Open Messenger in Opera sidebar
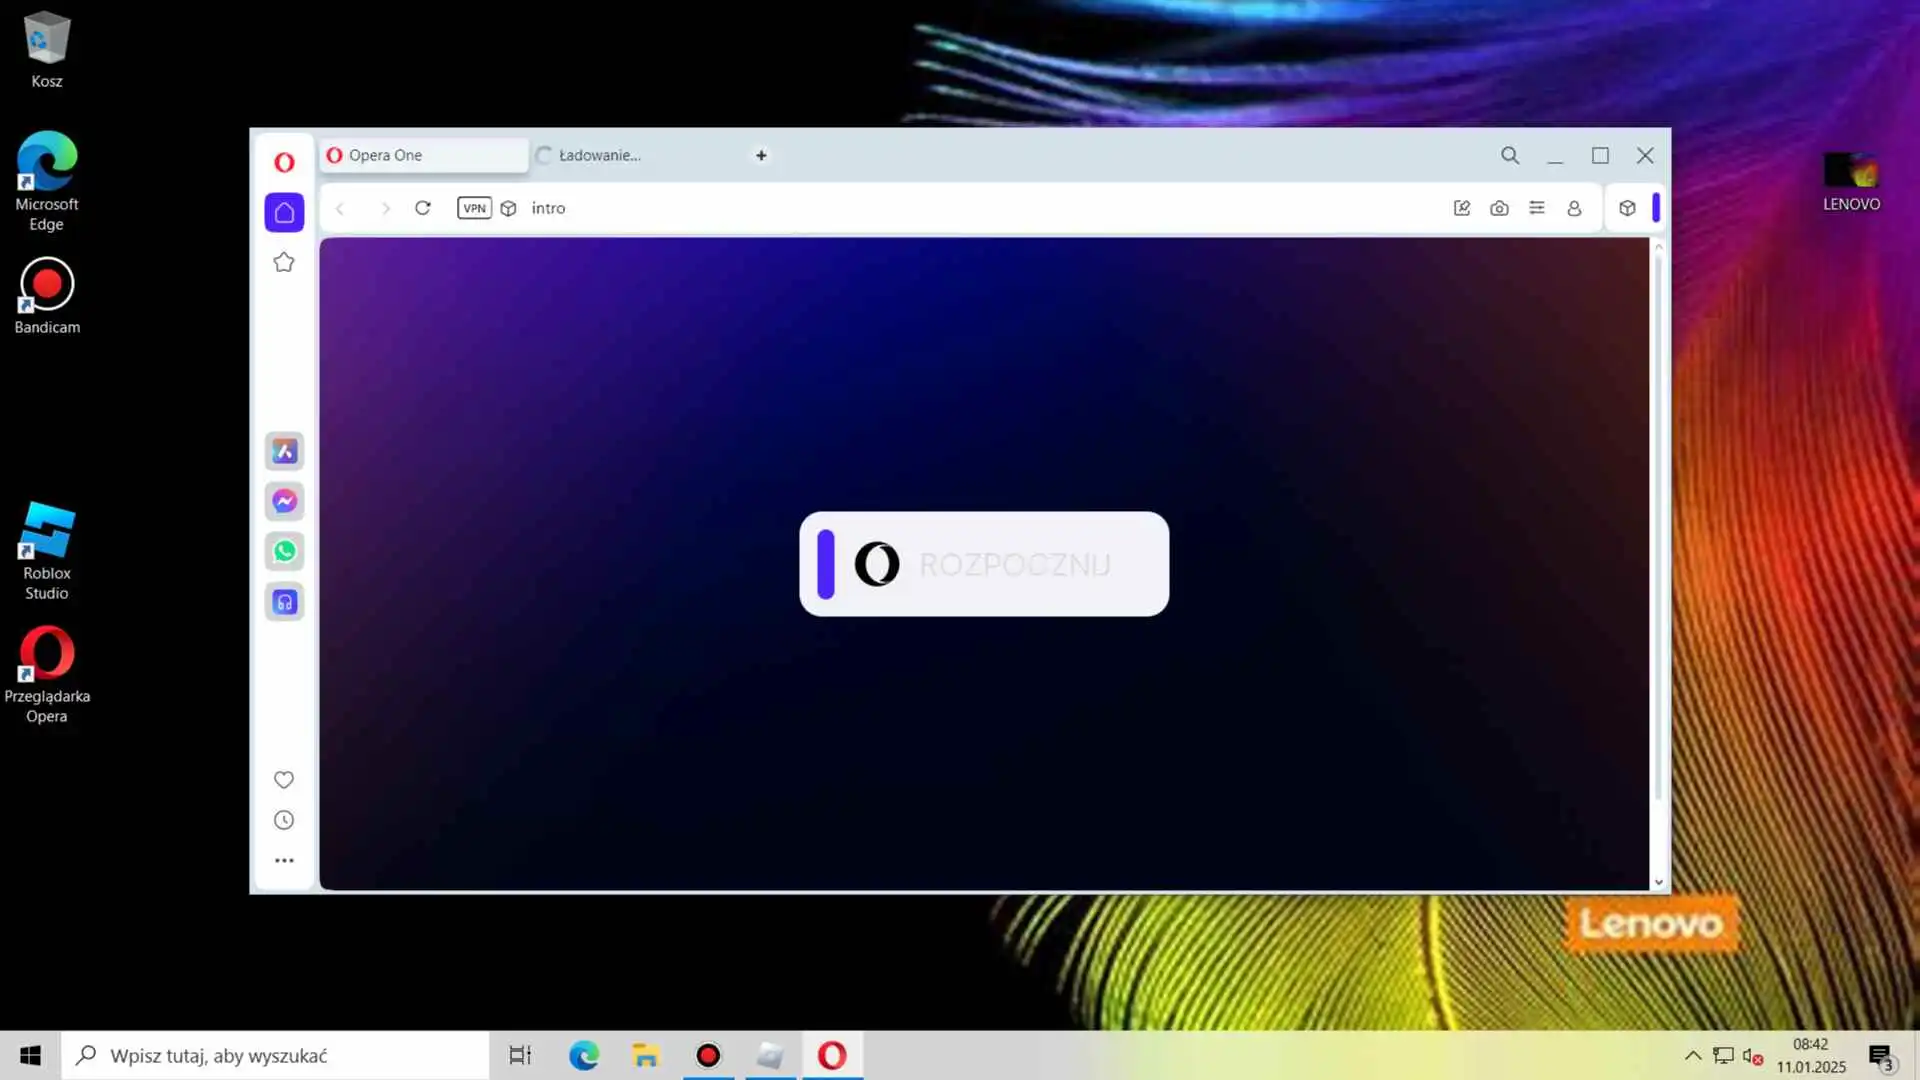Viewport: 1920px width, 1080px height. coord(284,501)
